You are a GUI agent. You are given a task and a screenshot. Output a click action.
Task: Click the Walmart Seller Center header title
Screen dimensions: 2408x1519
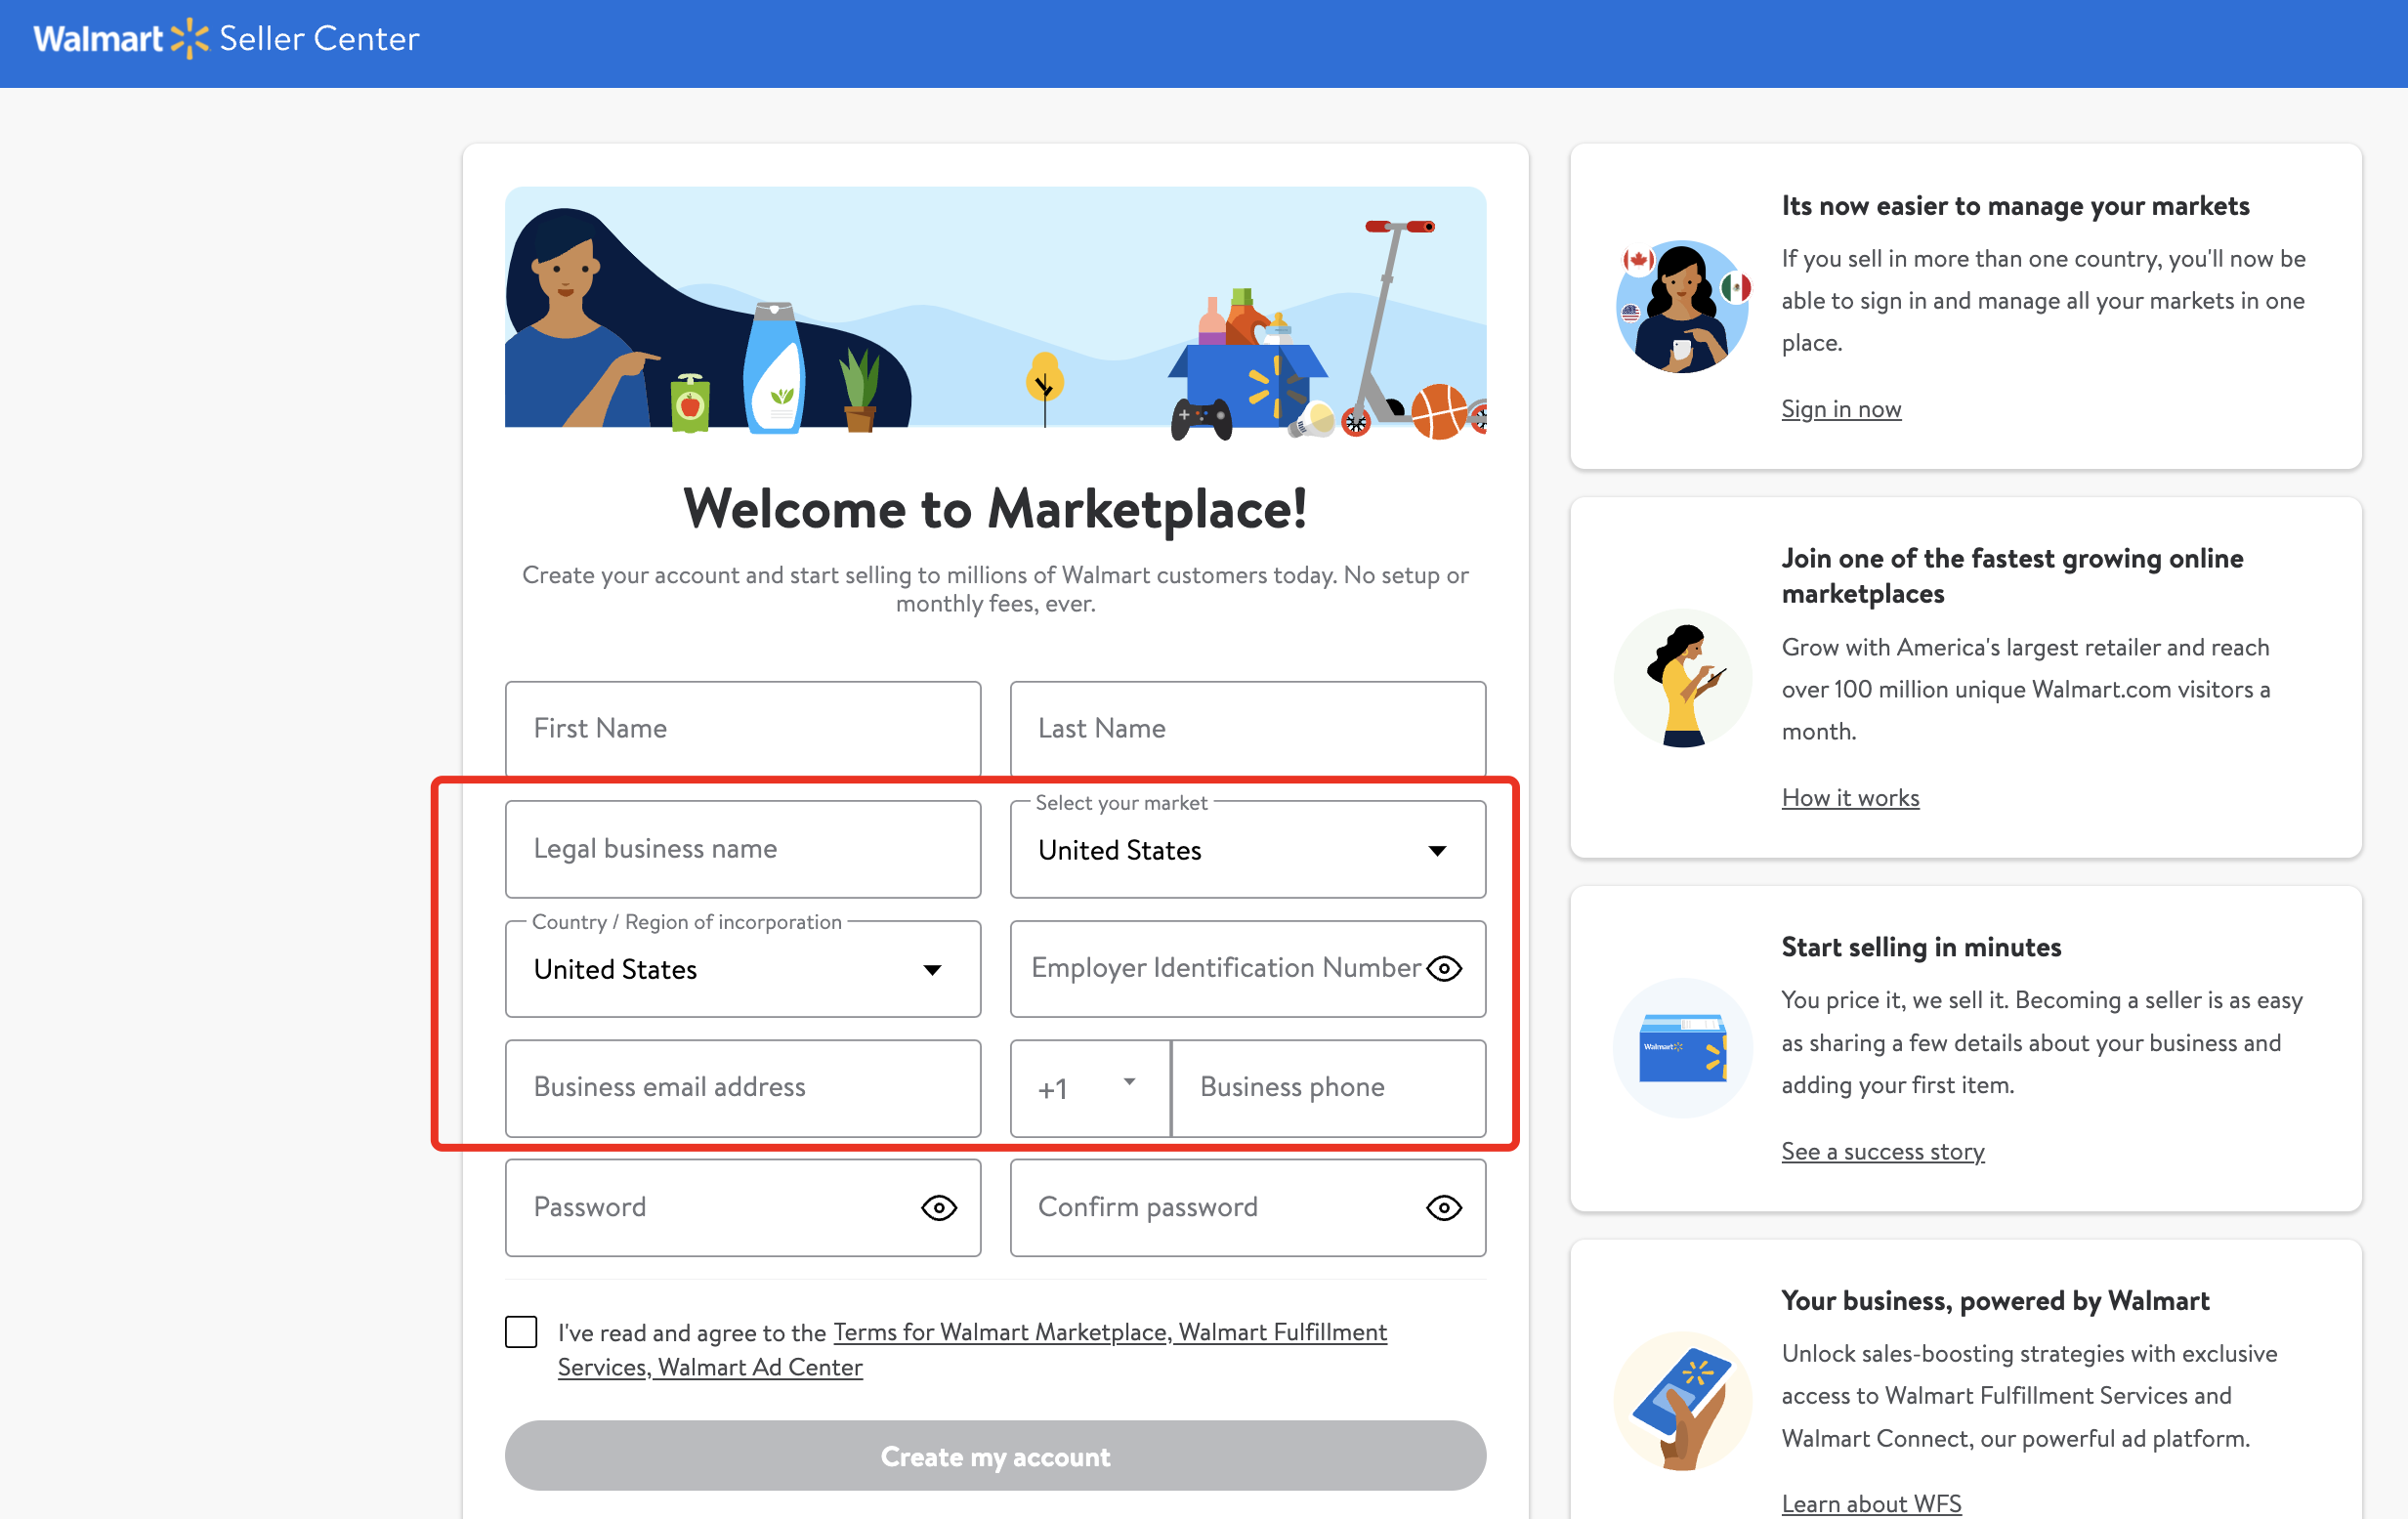point(226,39)
